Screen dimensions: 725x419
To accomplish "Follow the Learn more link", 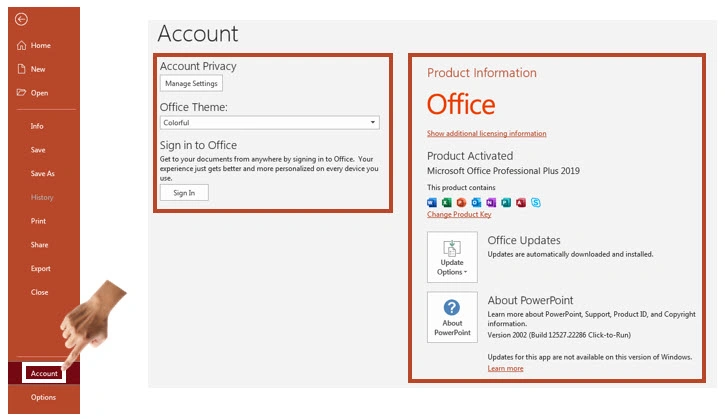I will [x=505, y=368].
